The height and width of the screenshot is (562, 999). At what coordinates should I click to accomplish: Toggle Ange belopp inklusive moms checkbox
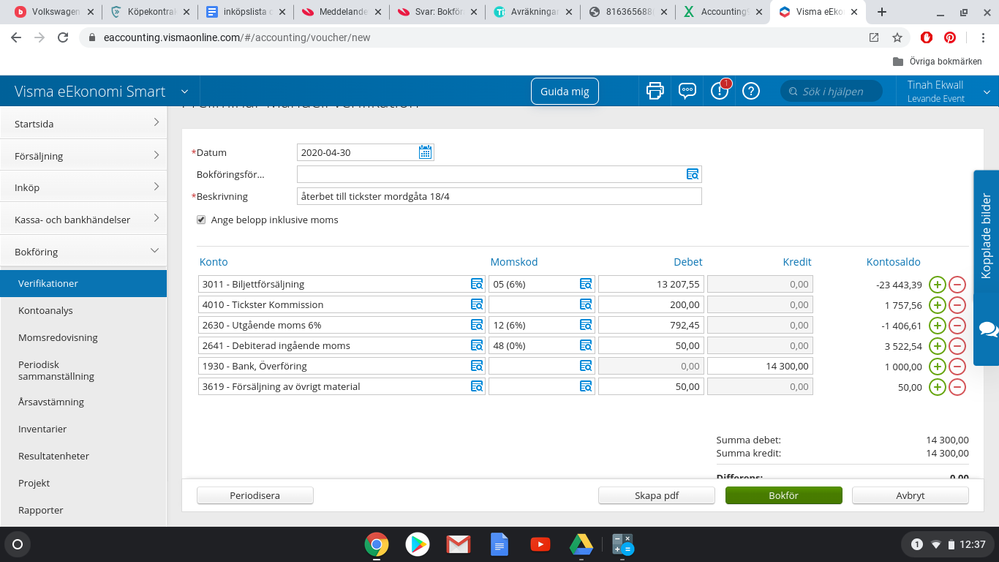[201, 220]
